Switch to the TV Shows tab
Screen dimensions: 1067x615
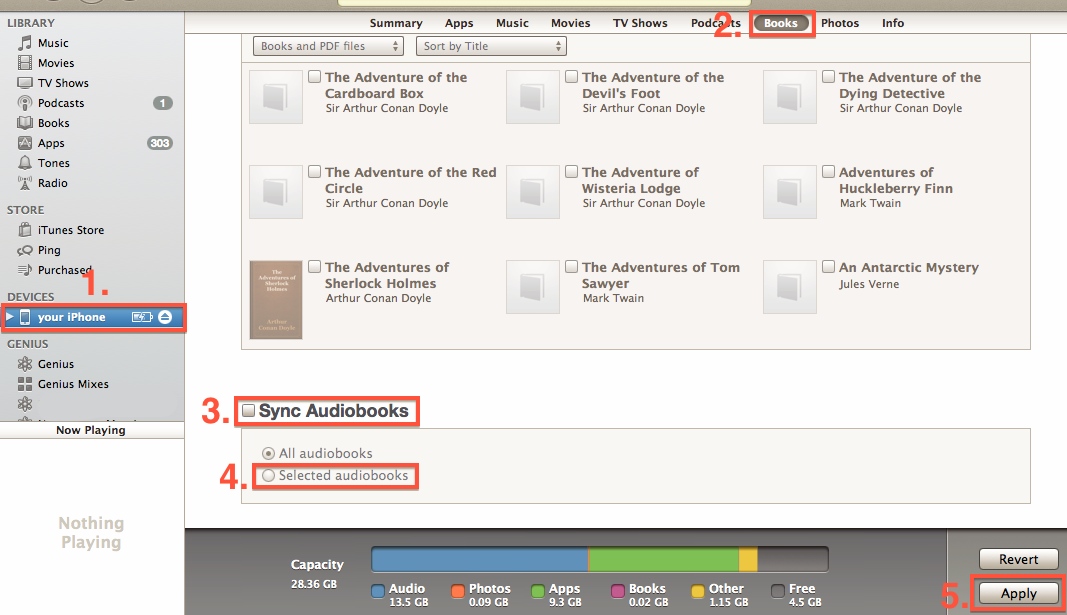coord(640,23)
